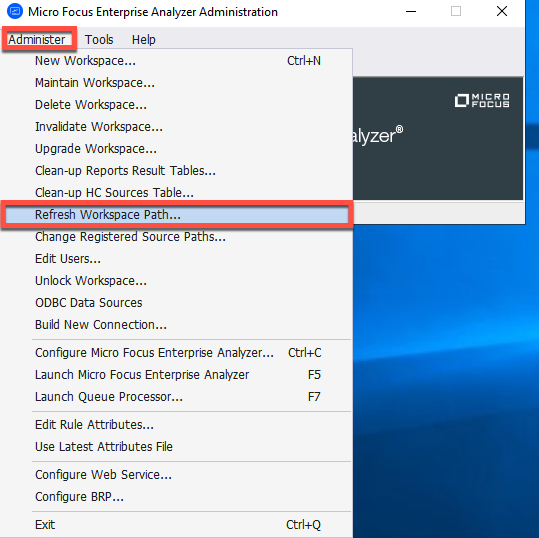The image size is (539, 538).
Task: Close the Administration window
Action: click(502, 11)
